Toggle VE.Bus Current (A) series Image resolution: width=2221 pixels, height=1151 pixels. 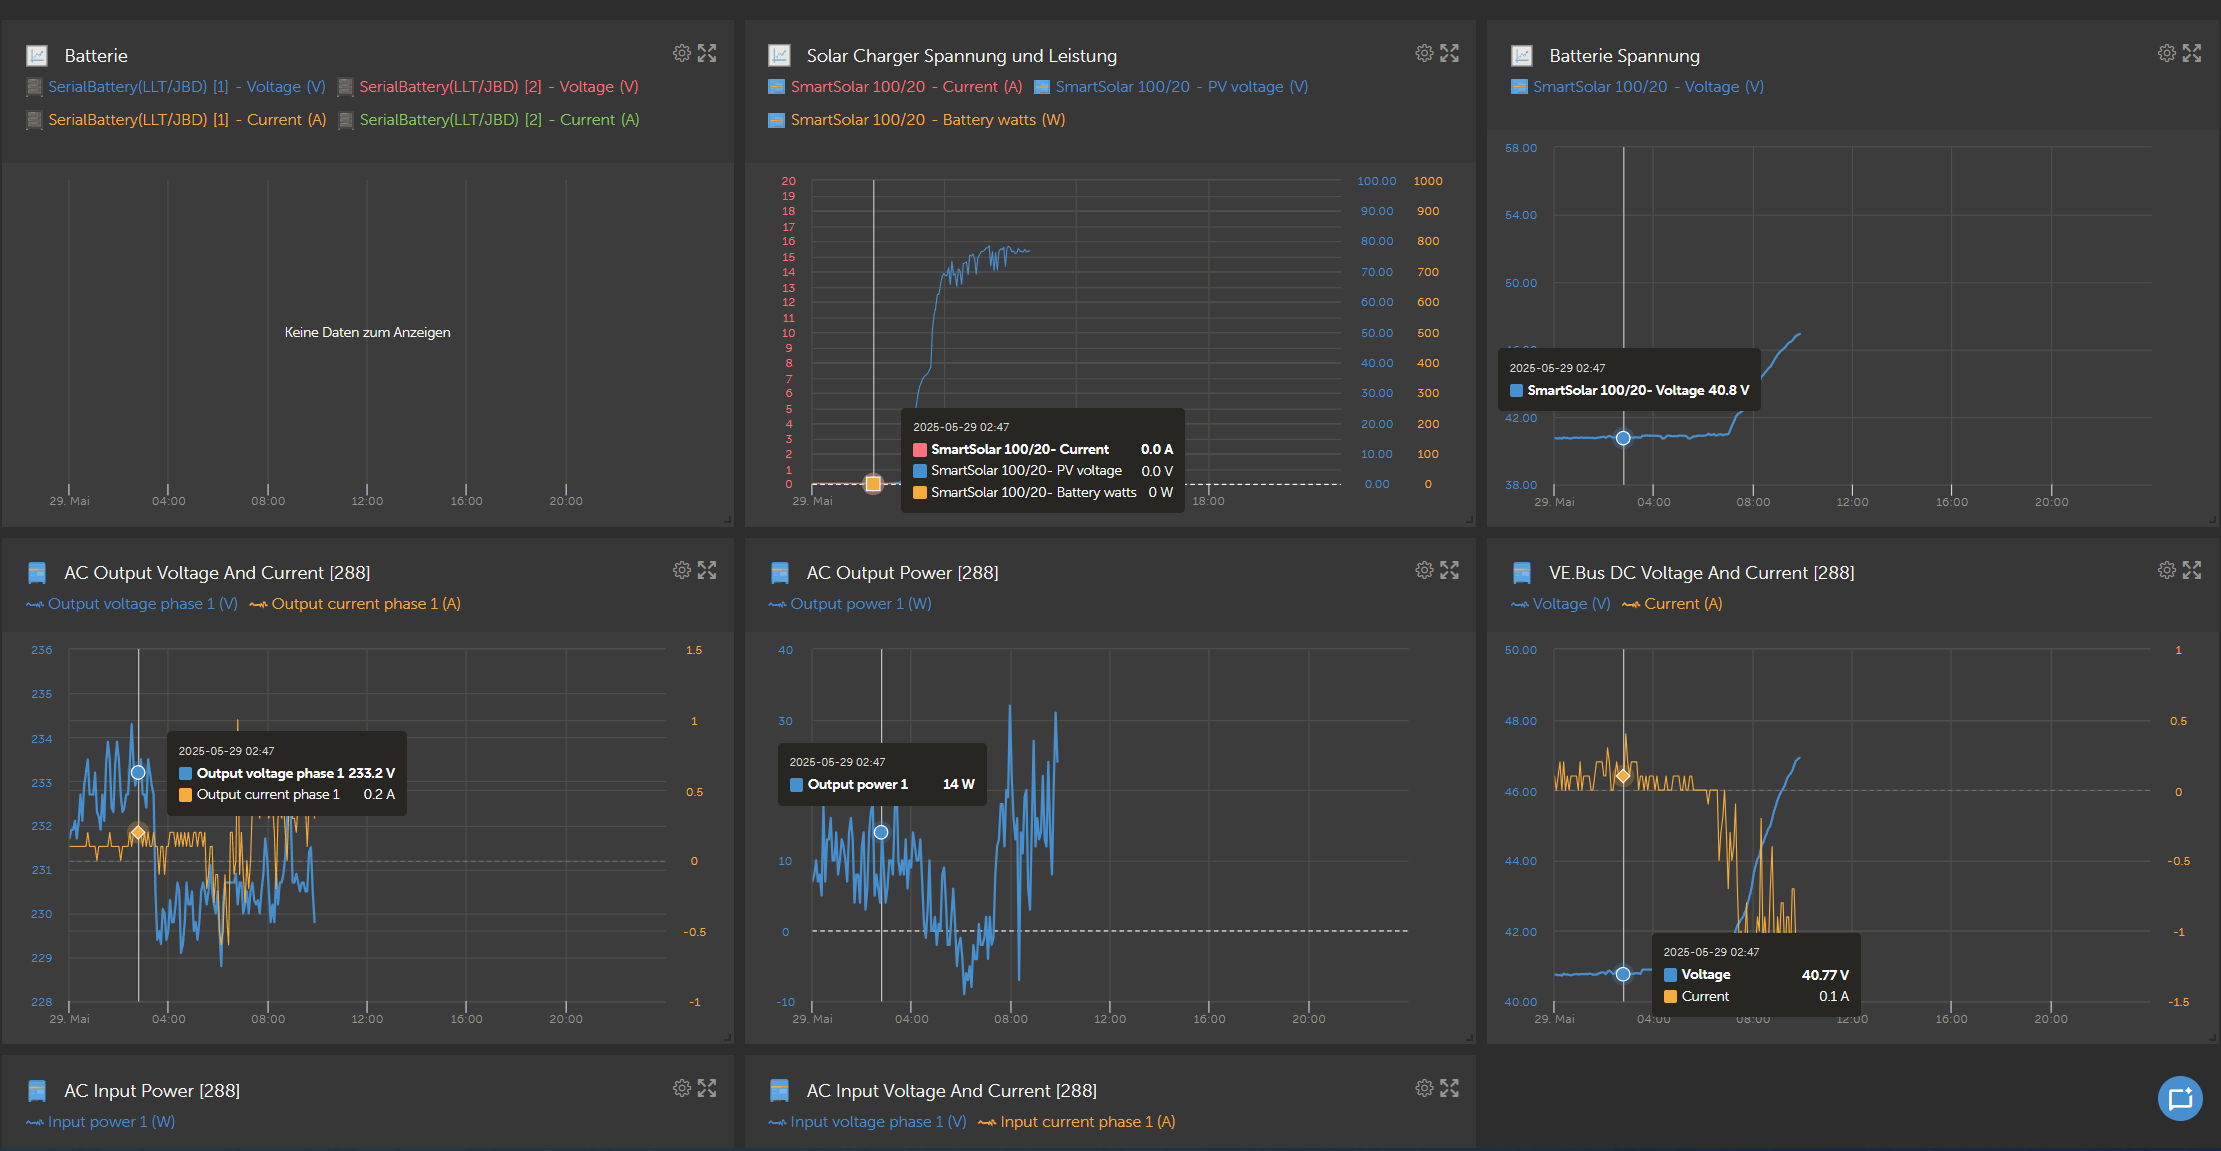[1672, 604]
